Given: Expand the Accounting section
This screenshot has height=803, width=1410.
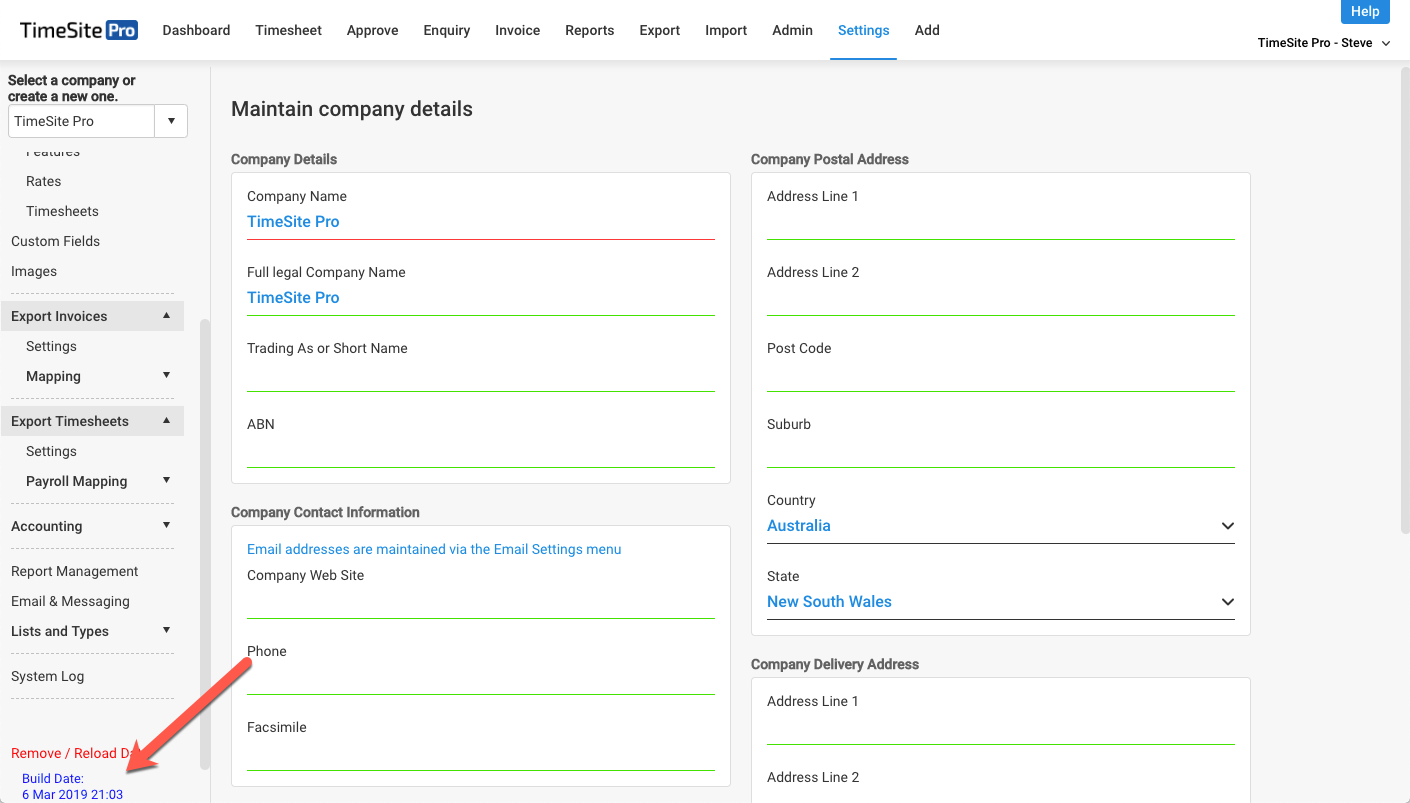Looking at the screenshot, I should (x=91, y=526).
